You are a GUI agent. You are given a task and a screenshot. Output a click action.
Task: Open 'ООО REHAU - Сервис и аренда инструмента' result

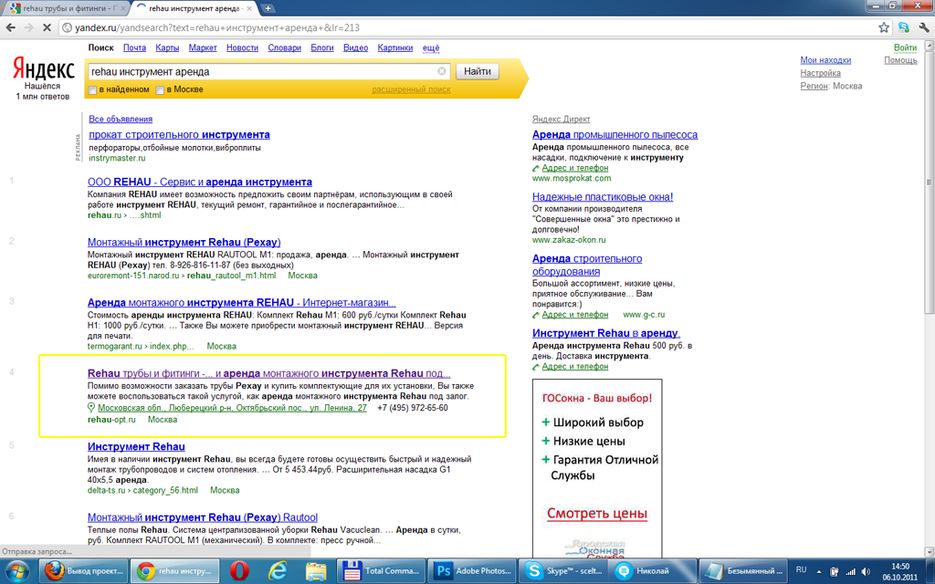(x=200, y=182)
